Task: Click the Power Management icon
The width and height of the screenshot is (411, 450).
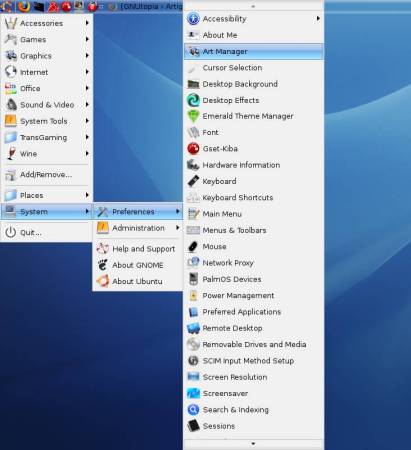Action: (x=193, y=296)
